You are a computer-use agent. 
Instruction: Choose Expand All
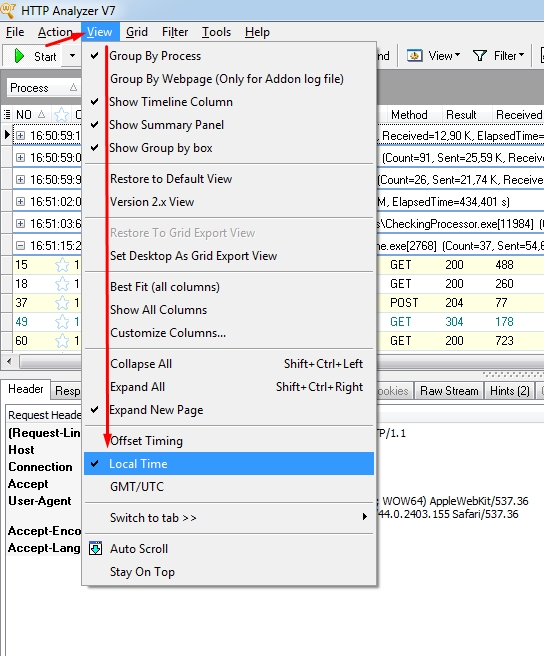tap(229, 387)
